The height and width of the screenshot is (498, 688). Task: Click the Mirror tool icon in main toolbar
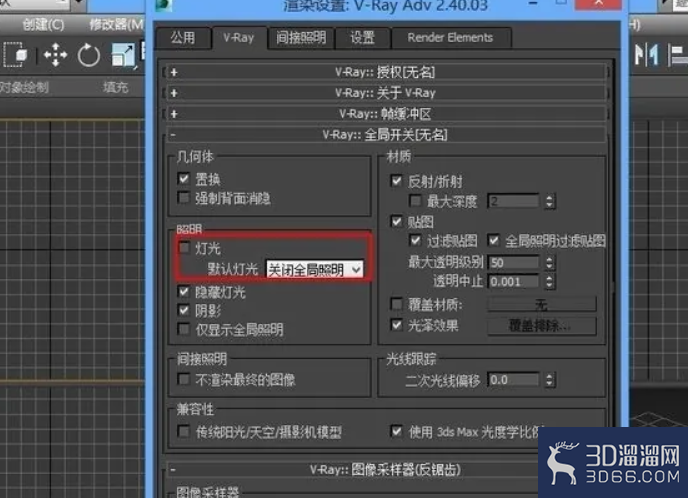[x=647, y=56]
